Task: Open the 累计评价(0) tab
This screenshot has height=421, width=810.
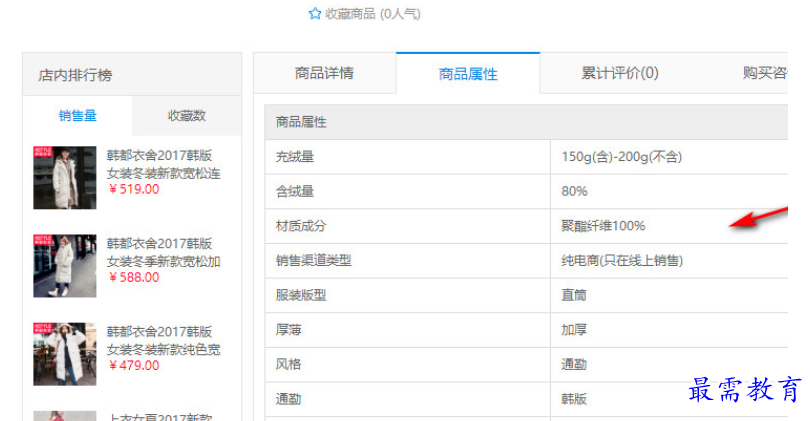Action: click(x=620, y=73)
